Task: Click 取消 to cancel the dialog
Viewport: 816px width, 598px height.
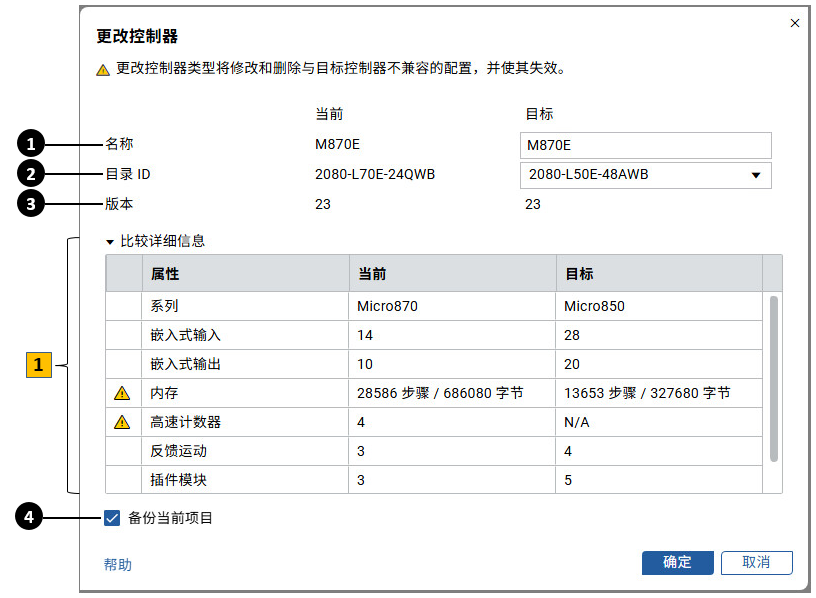Action: (x=756, y=563)
